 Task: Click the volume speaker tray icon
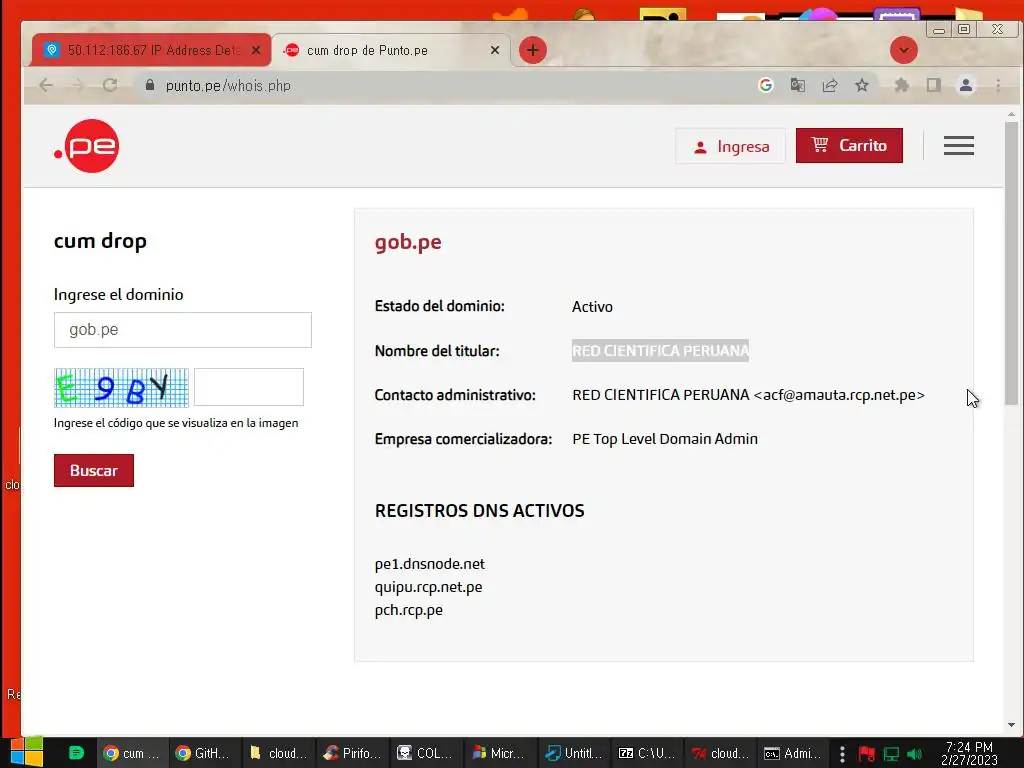coord(914,754)
